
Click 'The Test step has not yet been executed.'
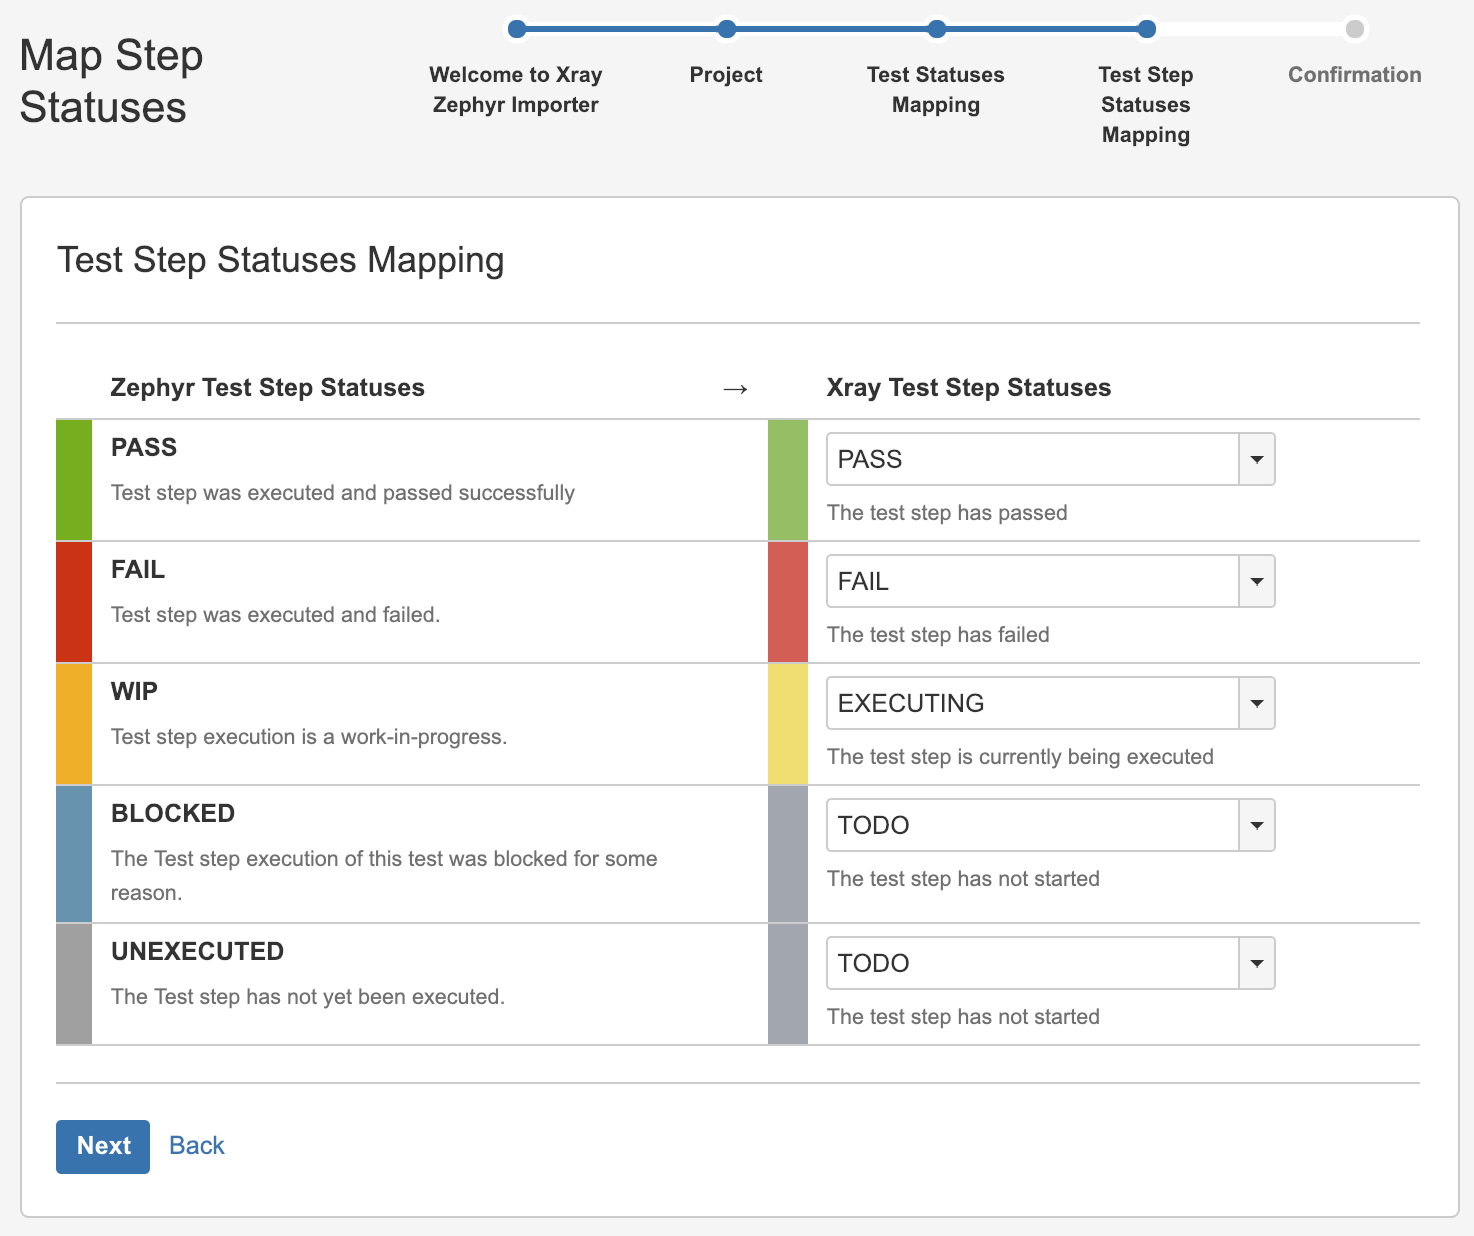(x=308, y=997)
